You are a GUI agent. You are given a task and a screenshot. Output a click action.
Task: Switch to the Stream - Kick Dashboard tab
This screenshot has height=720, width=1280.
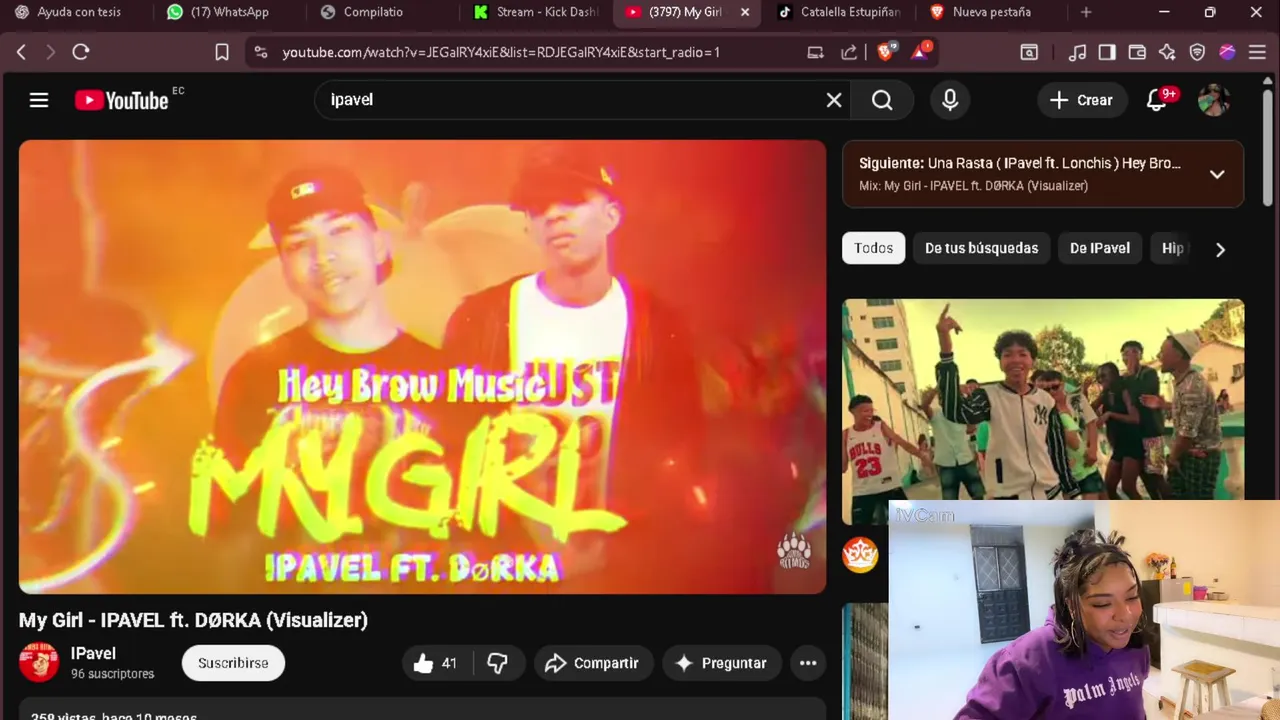pyautogui.click(x=536, y=12)
